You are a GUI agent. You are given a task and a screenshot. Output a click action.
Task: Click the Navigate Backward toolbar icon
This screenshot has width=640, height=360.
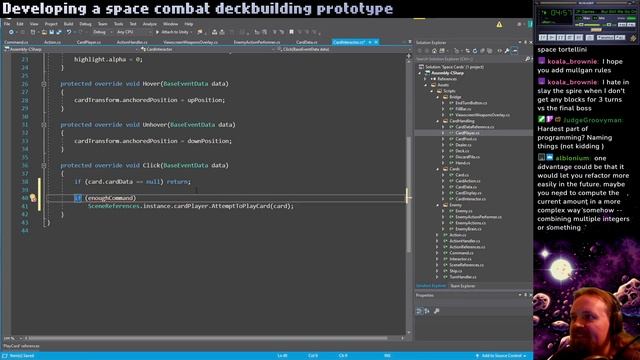[x=11, y=32]
